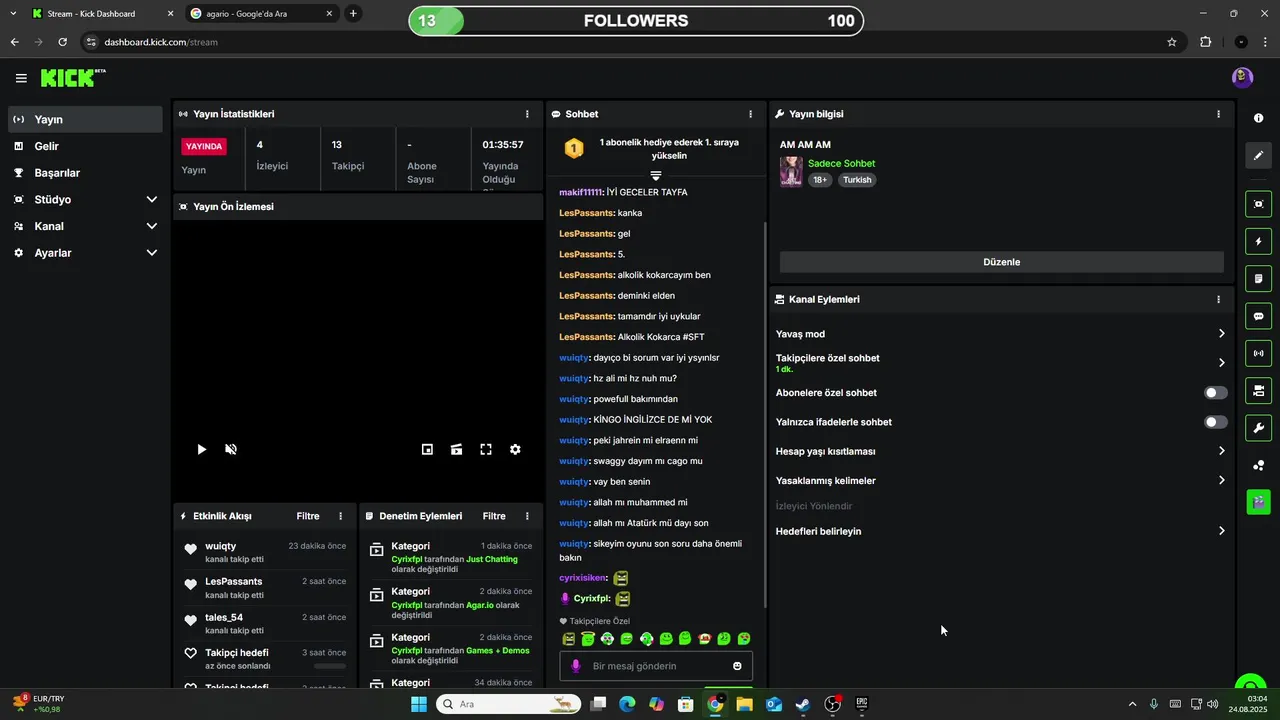Go to Başarılar in the sidebar
This screenshot has height=720, width=1280.
85,173
